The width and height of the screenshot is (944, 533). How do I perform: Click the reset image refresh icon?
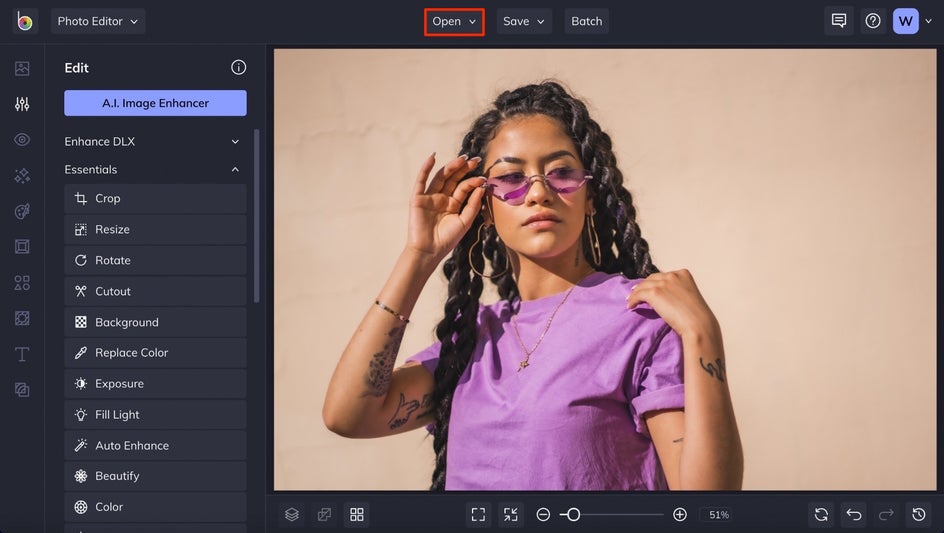point(821,514)
